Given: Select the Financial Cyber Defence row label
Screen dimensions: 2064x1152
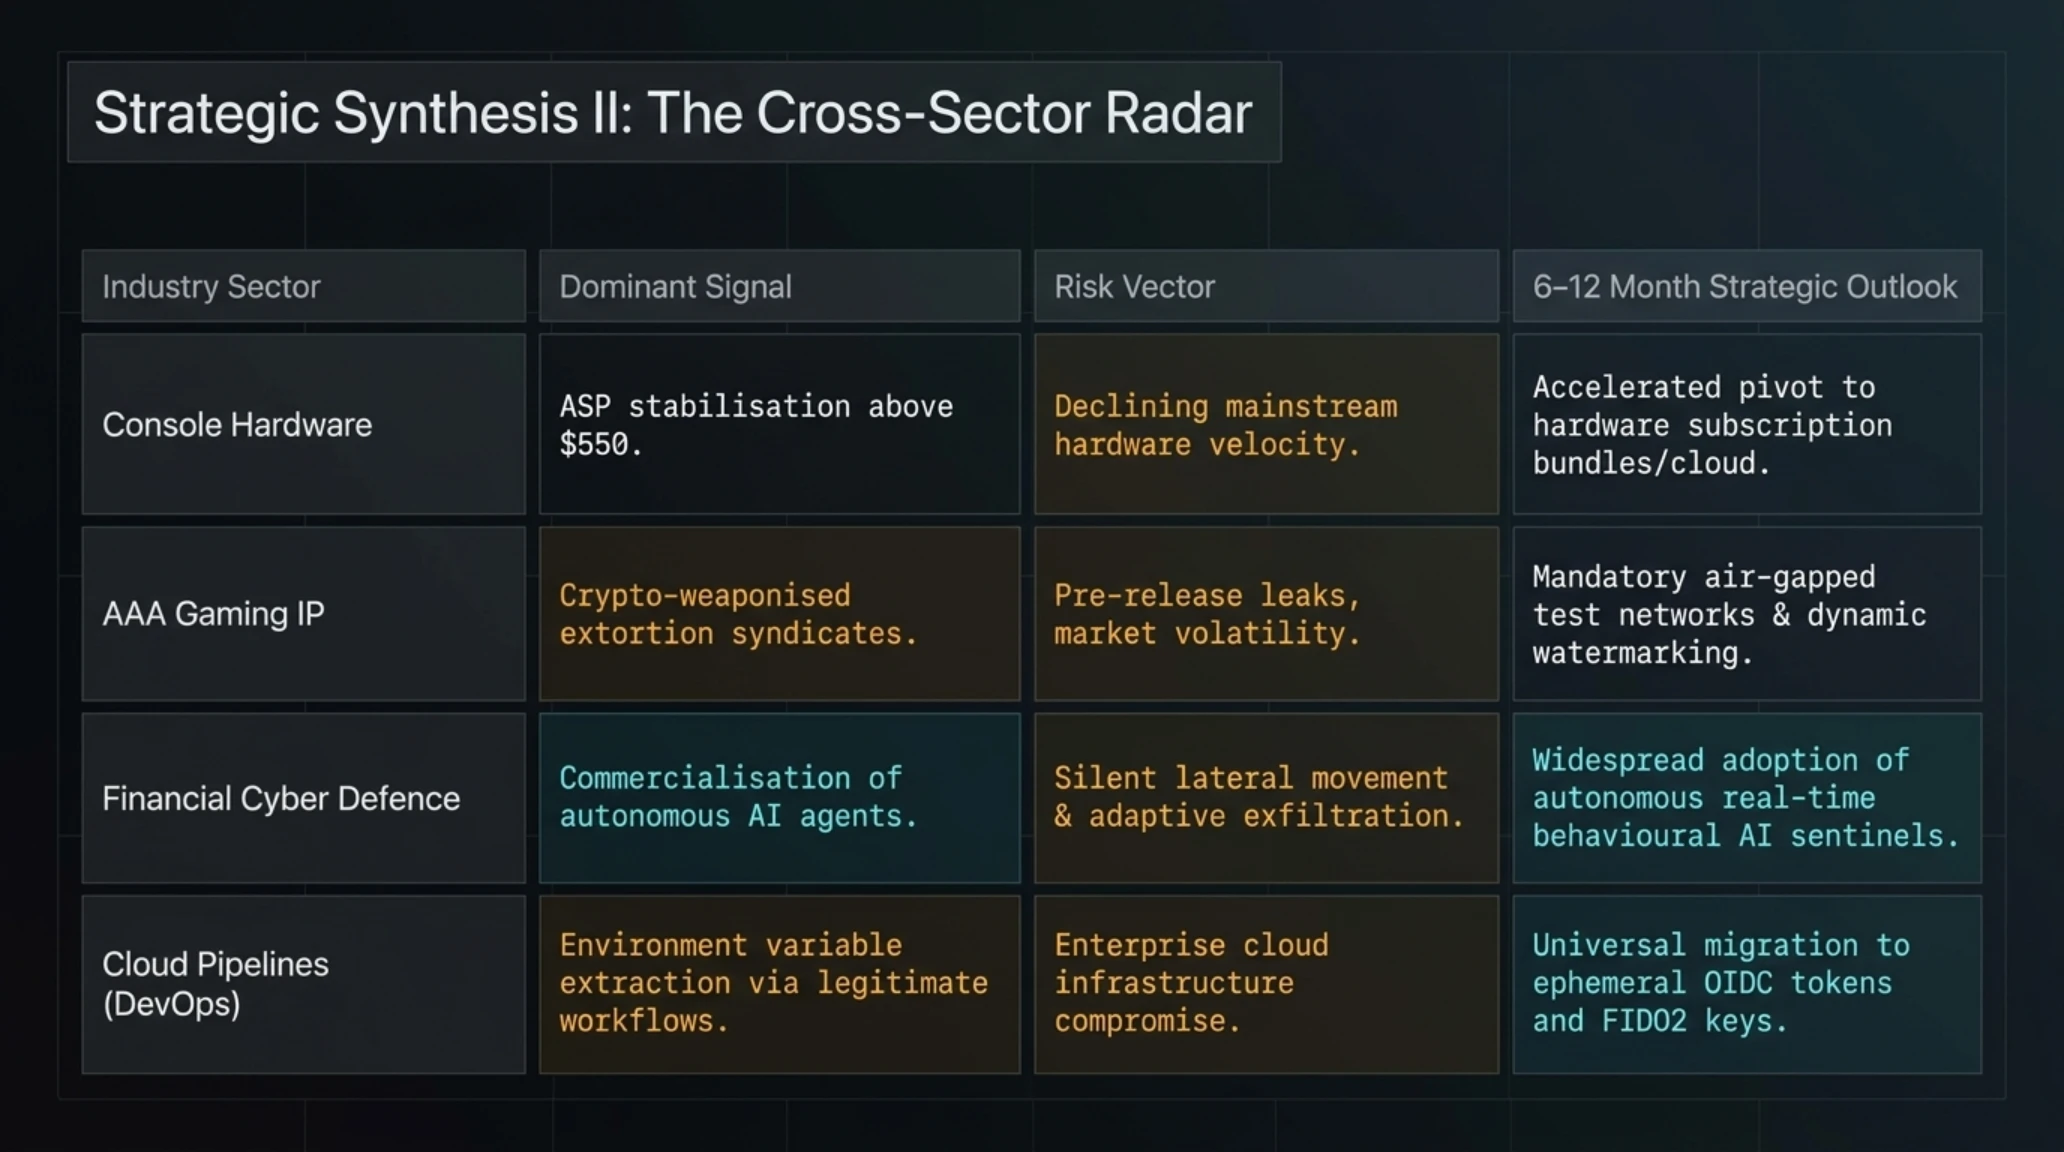Looking at the screenshot, I should [x=303, y=798].
